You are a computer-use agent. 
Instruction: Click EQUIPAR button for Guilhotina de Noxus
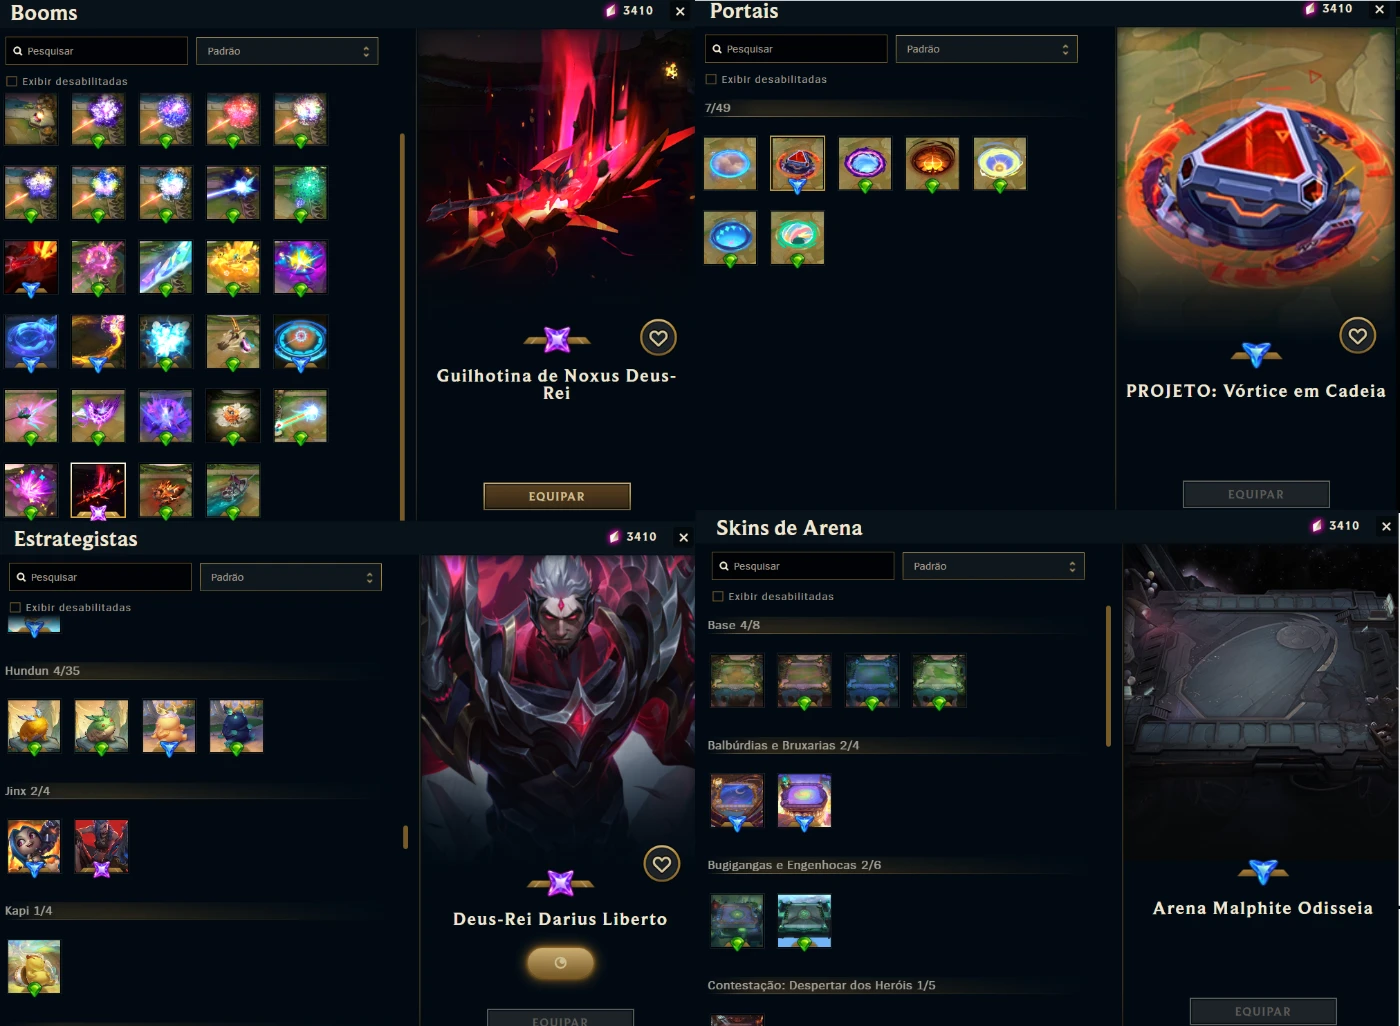(557, 496)
